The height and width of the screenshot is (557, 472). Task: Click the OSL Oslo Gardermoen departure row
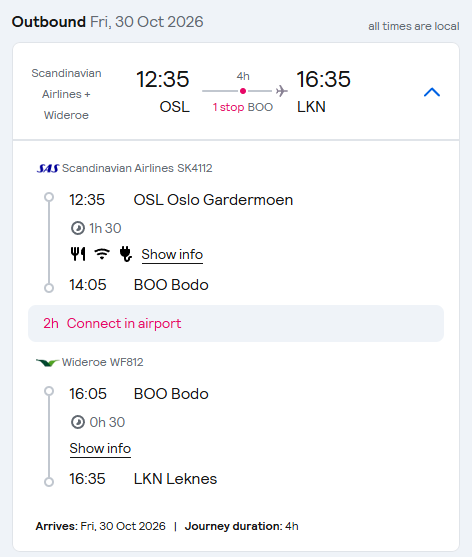coord(181,200)
